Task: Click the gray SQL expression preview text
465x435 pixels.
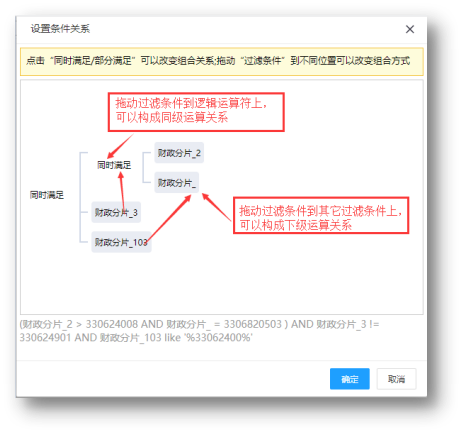Action: pos(199,331)
